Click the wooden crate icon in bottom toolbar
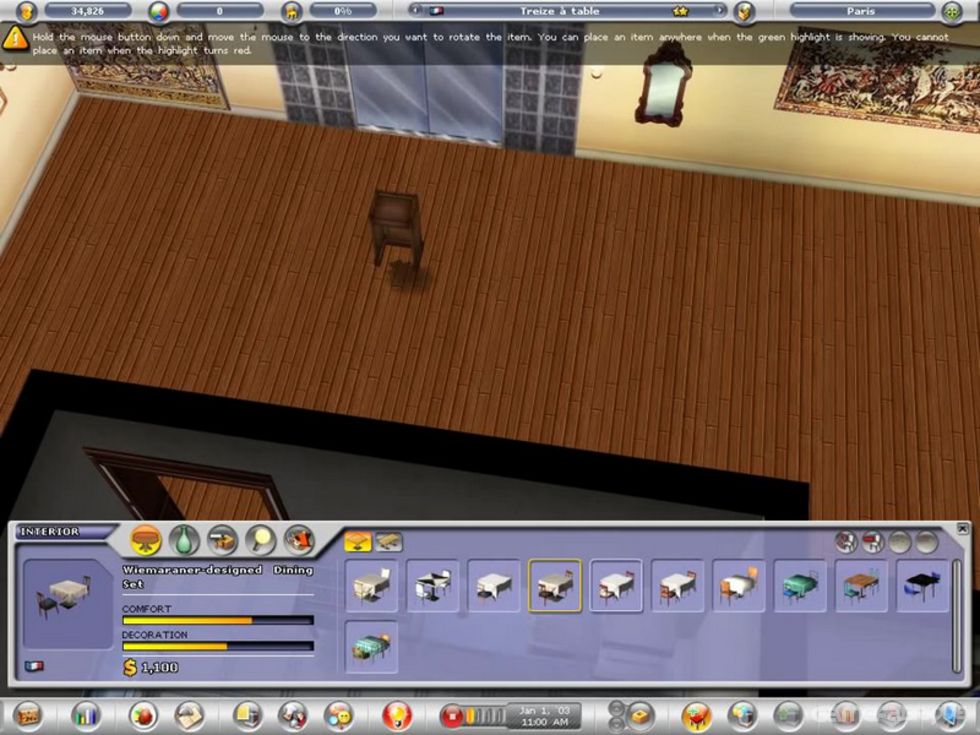The width and height of the screenshot is (980, 735). (x=28, y=714)
